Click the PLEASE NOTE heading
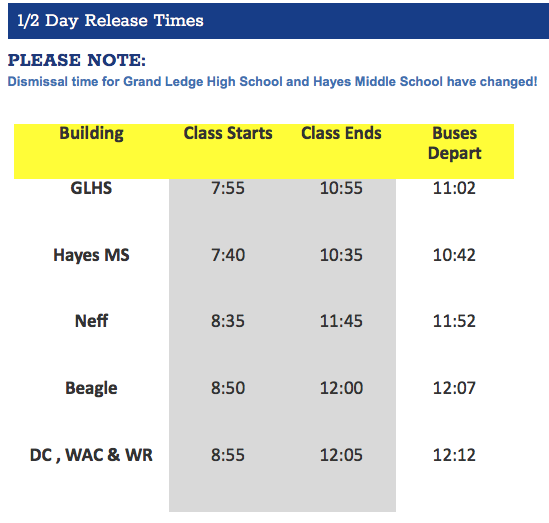 click(x=77, y=60)
